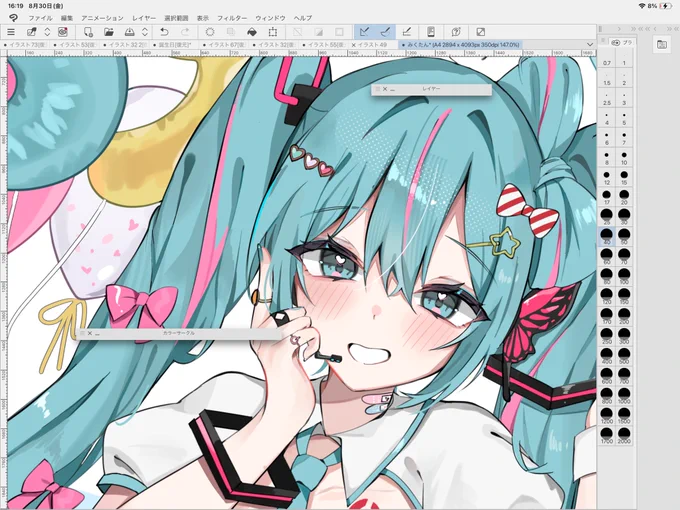This screenshot has width=680, height=510.
Task: Open the ファイル menu
Action: tap(41, 18)
